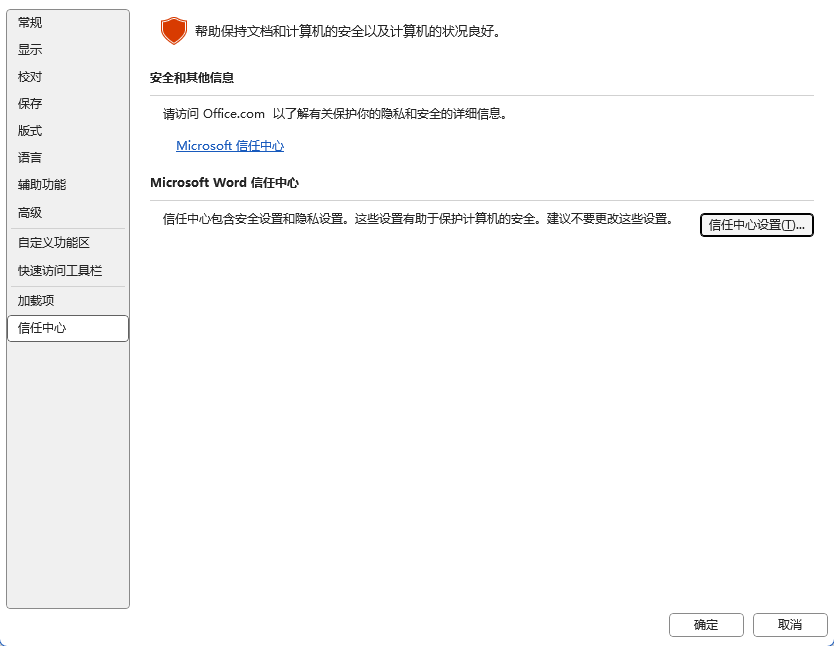Click 取消 to dismiss dialog
Screen dimensions: 834x646
tap(790, 625)
